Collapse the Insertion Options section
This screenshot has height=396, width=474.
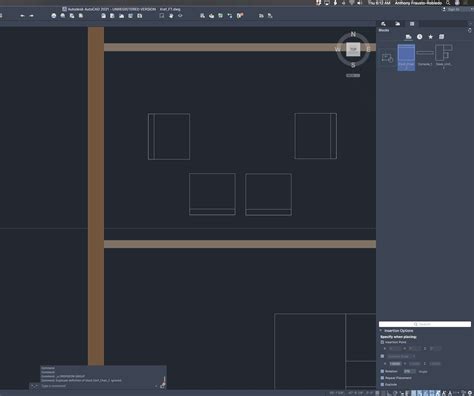pos(381,331)
